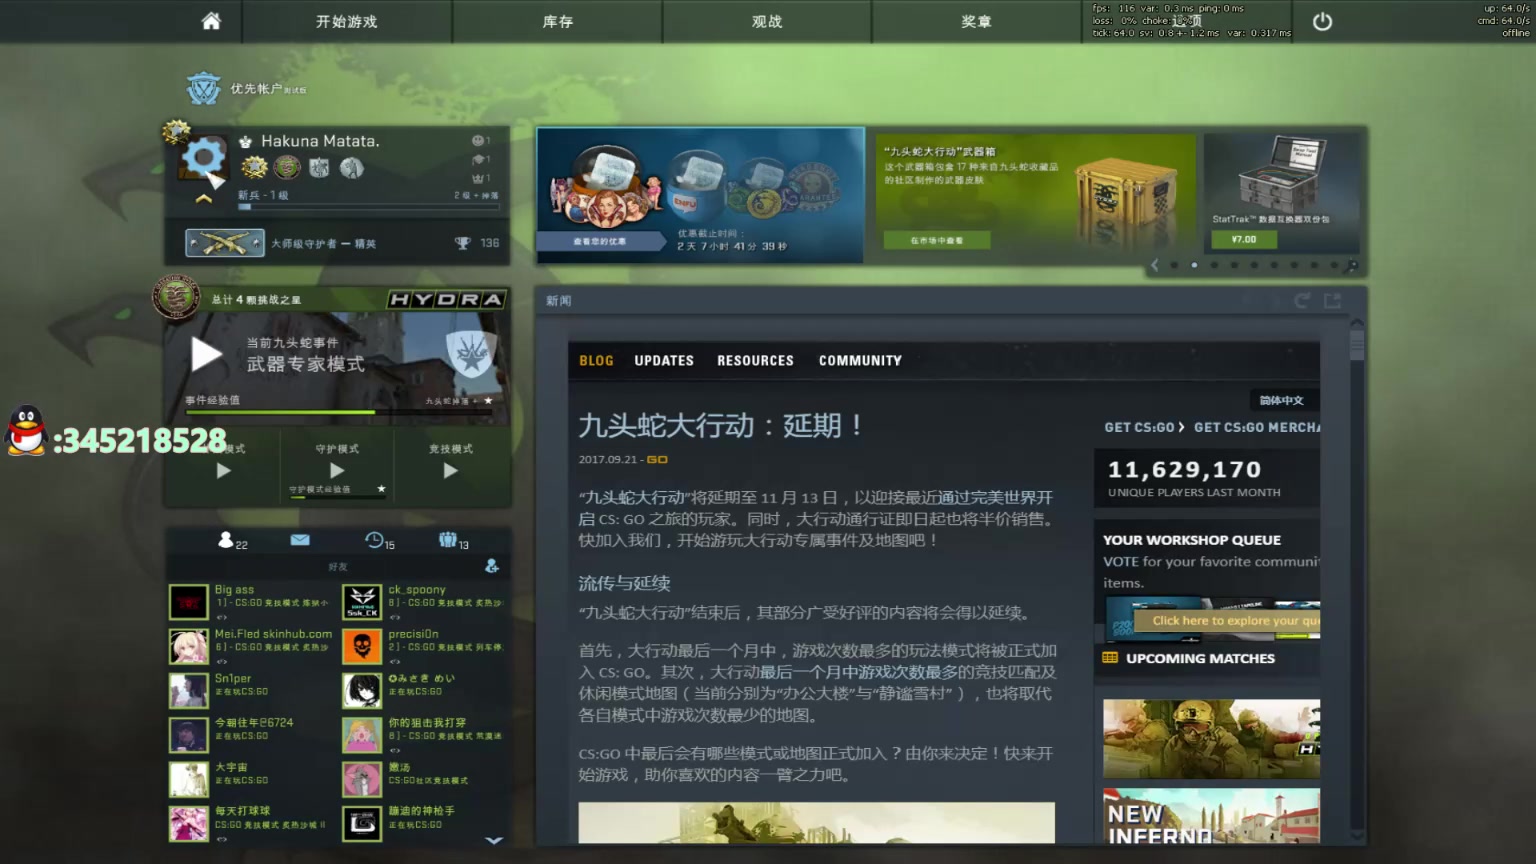Viewport: 1536px width, 864px height.
Task: Switch to the RESOURCES tab
Action: [x=755, y=361]
